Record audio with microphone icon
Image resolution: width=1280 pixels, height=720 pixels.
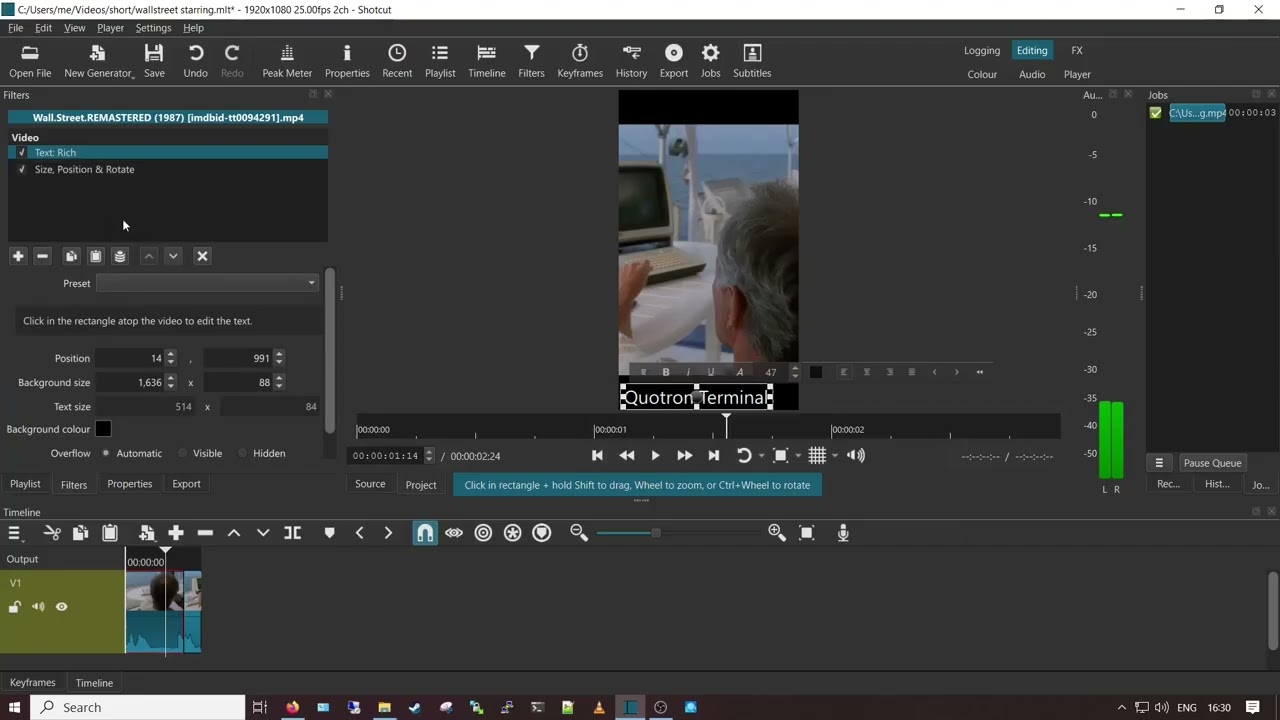pyautogui.click(x=843, y=533)
